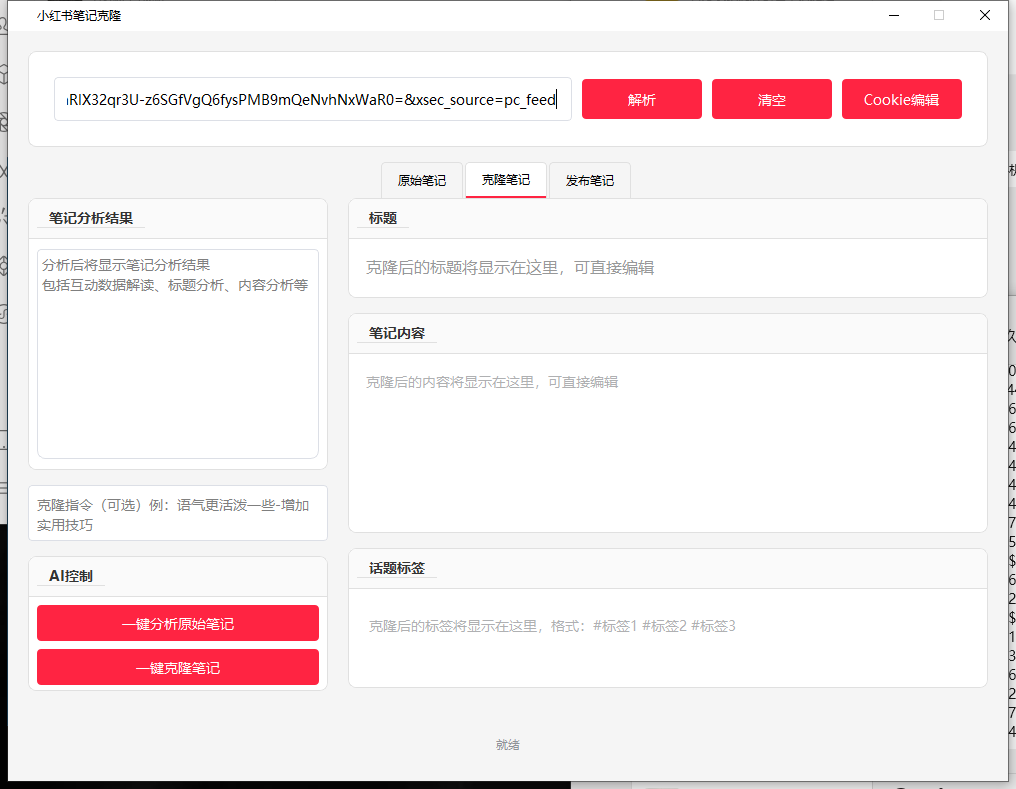Start cloning with 一键克隆笔记 button

(178, 667)
